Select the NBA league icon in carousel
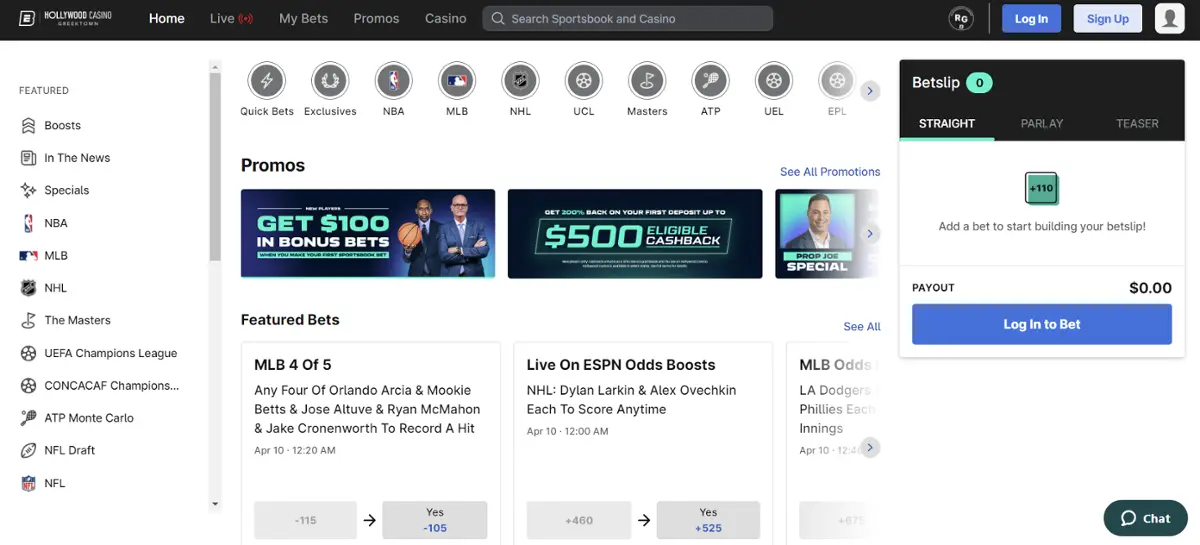This screenshot has width=1200, height=545. [x=393, y=80]
